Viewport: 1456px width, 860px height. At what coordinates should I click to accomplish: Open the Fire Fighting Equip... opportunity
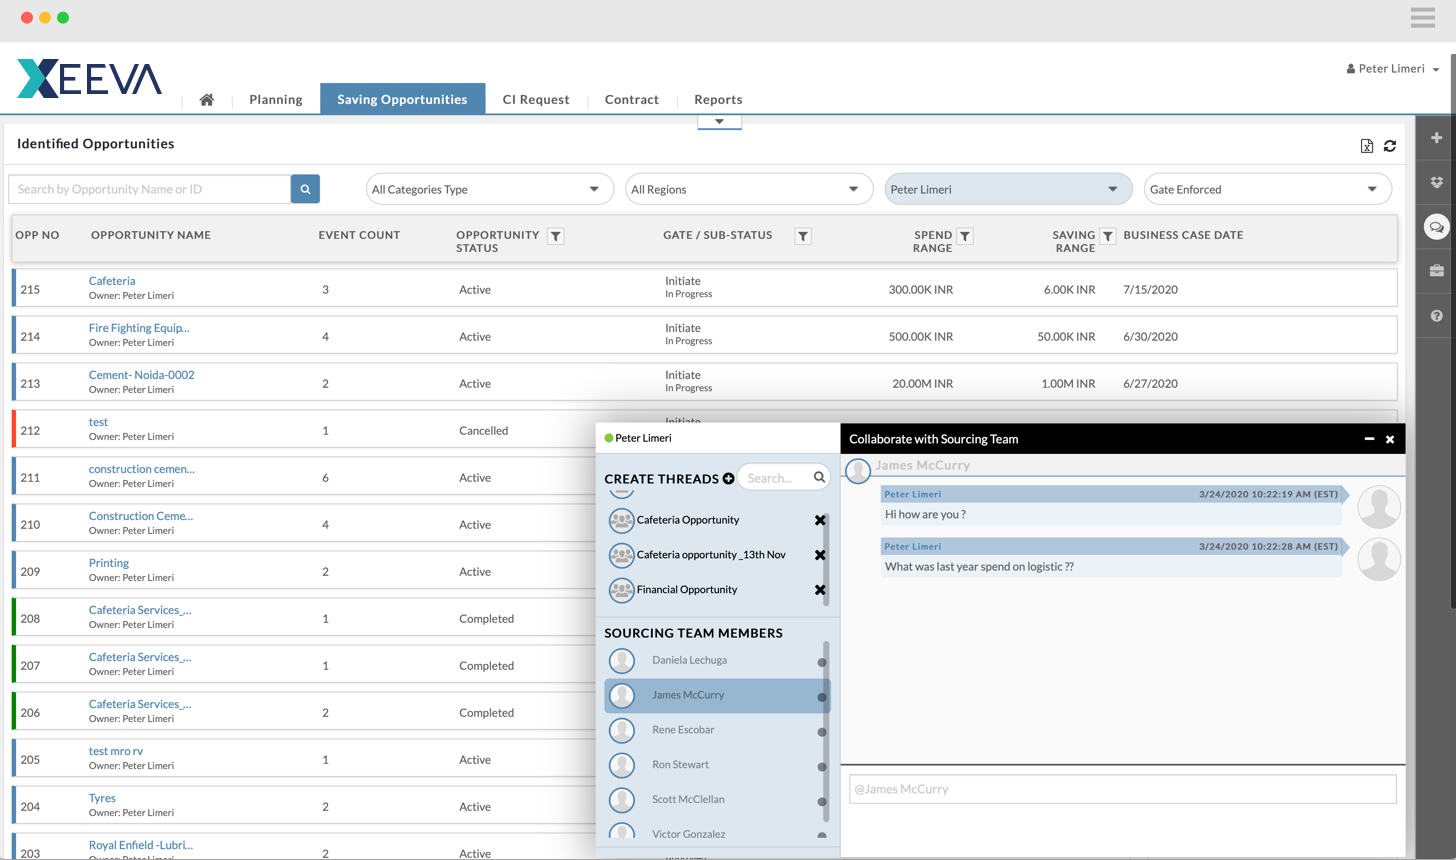139,328
